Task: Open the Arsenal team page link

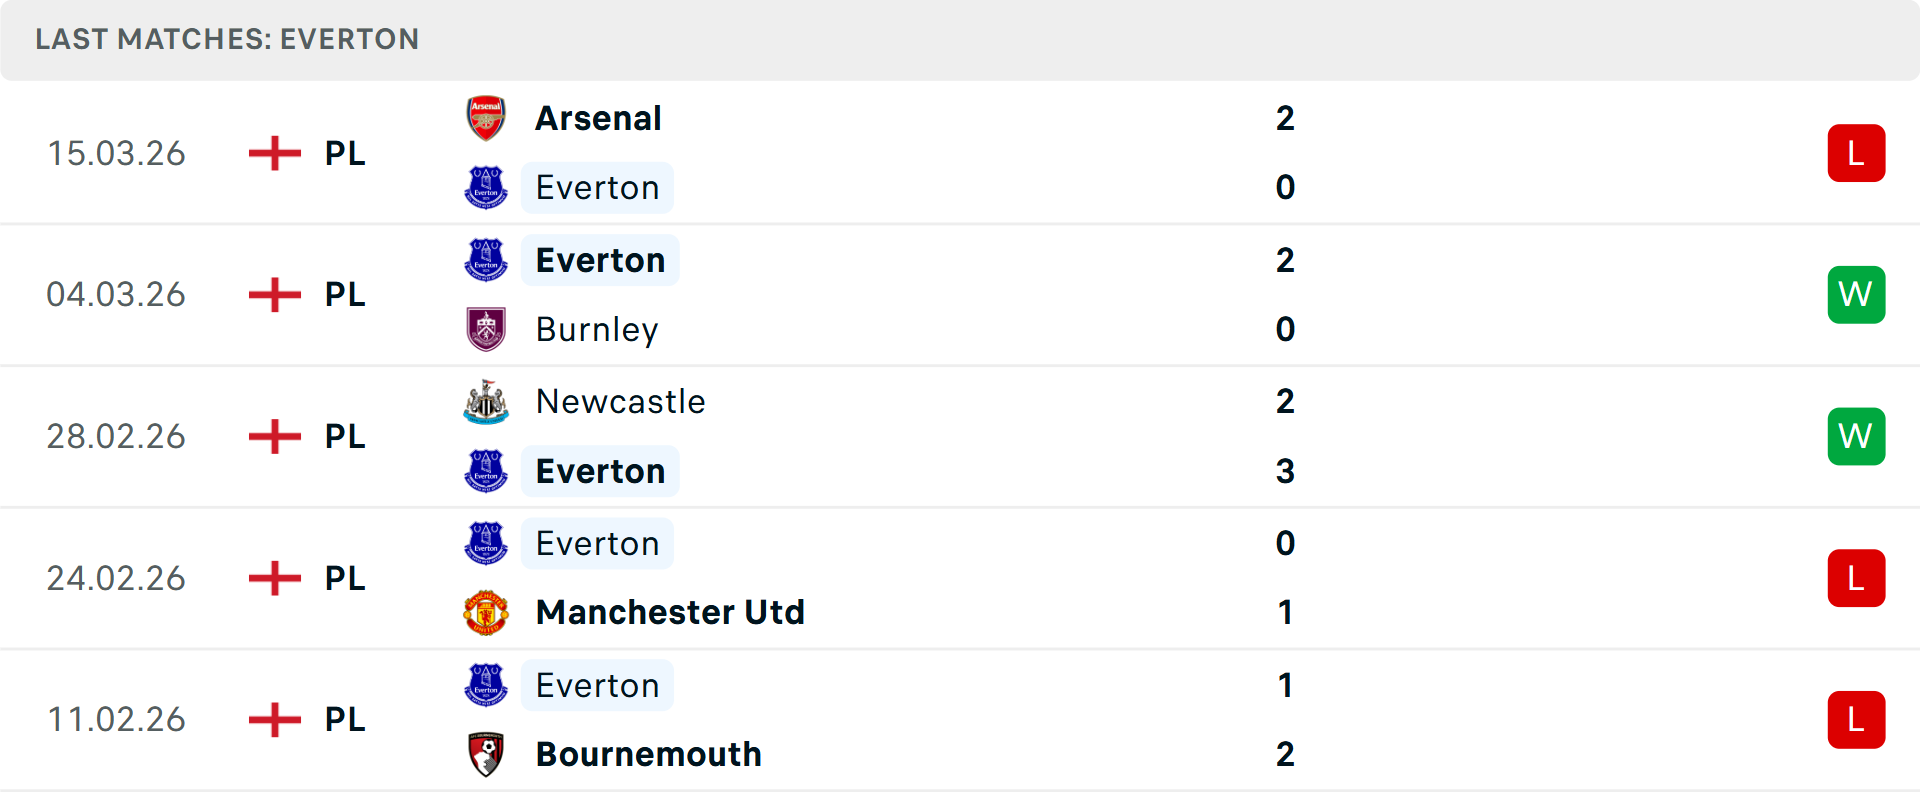Action: pos(598,117)
